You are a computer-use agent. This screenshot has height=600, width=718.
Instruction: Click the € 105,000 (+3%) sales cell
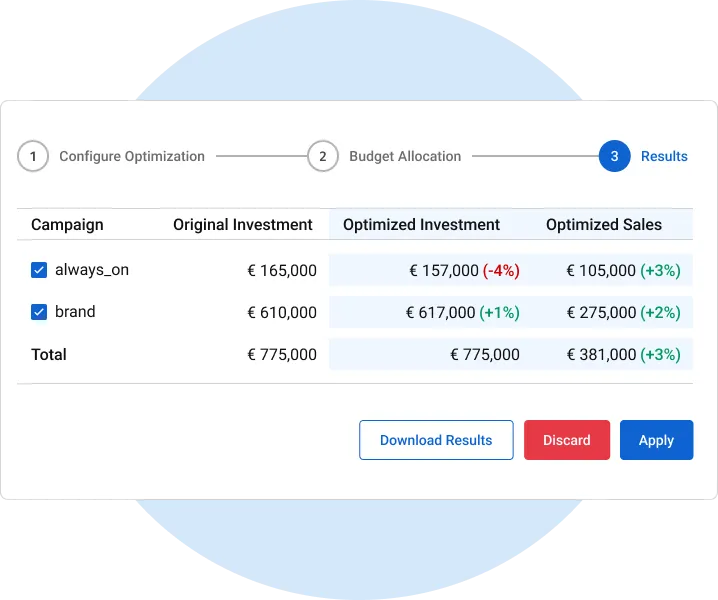click(x=624, y=271)
